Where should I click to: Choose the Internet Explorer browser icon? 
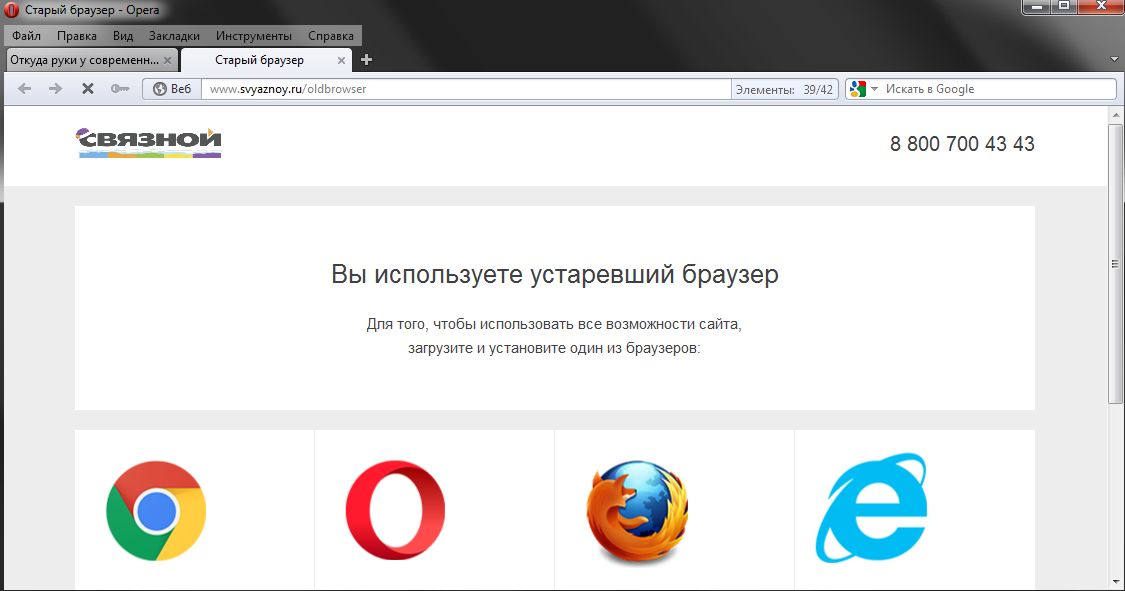(871, 508)
